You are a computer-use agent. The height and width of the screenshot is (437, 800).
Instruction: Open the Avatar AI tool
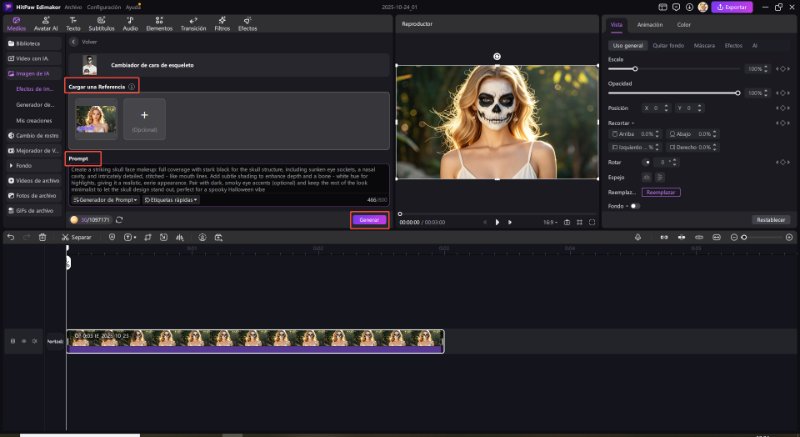[x=46, y=24]
